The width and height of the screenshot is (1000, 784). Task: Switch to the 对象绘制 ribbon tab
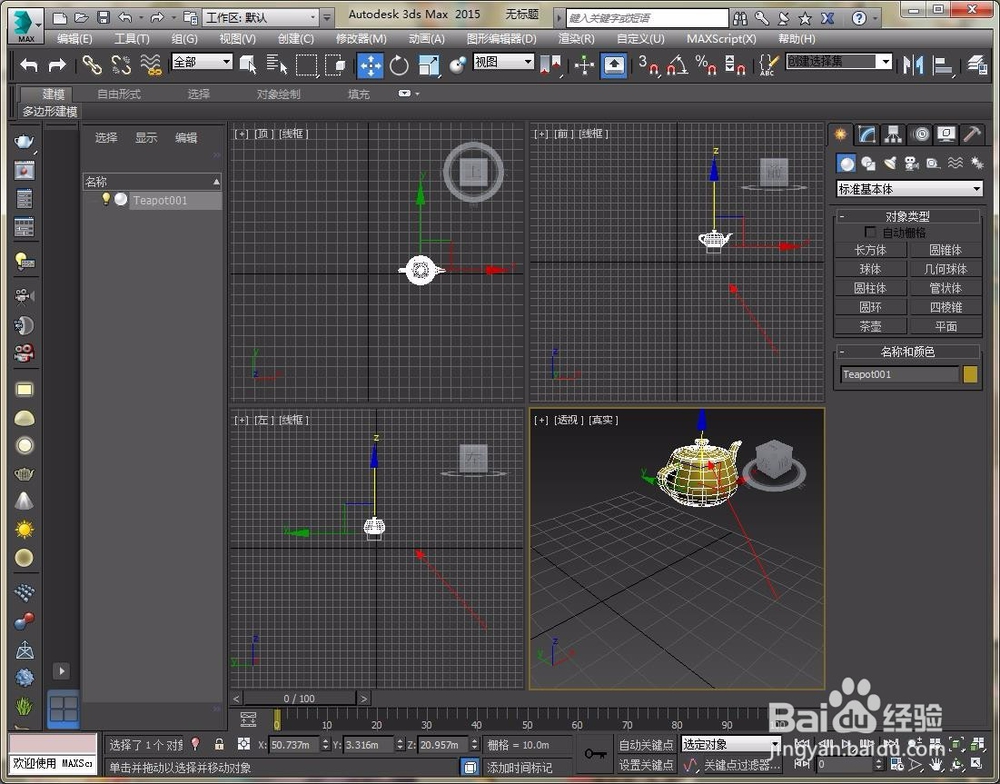[x=278, y=94]
